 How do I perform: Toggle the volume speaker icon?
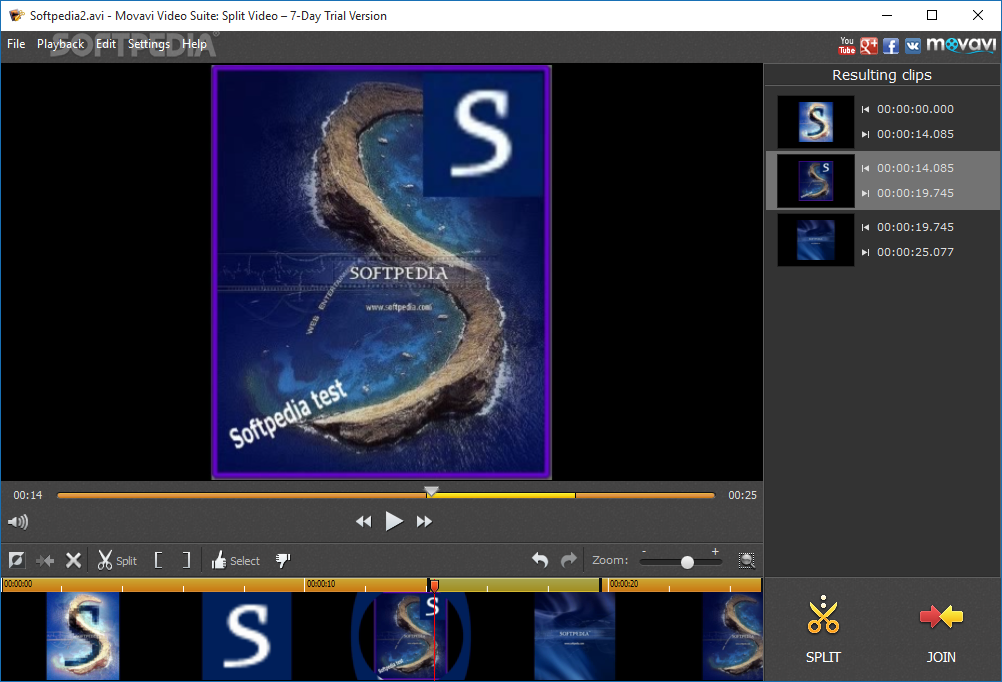pos(18,522)
